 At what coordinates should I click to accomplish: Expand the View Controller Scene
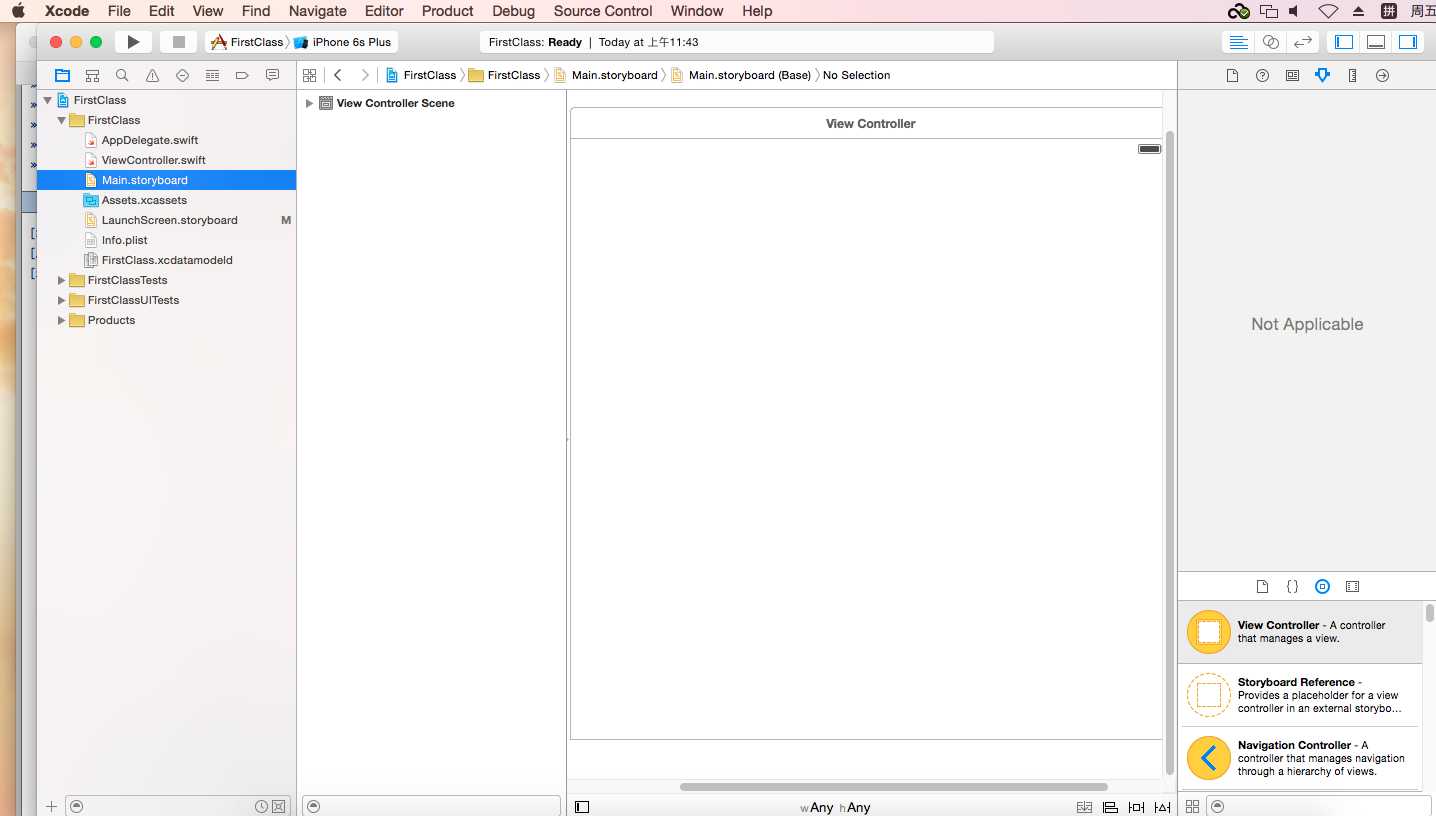[x=310, y=103]
